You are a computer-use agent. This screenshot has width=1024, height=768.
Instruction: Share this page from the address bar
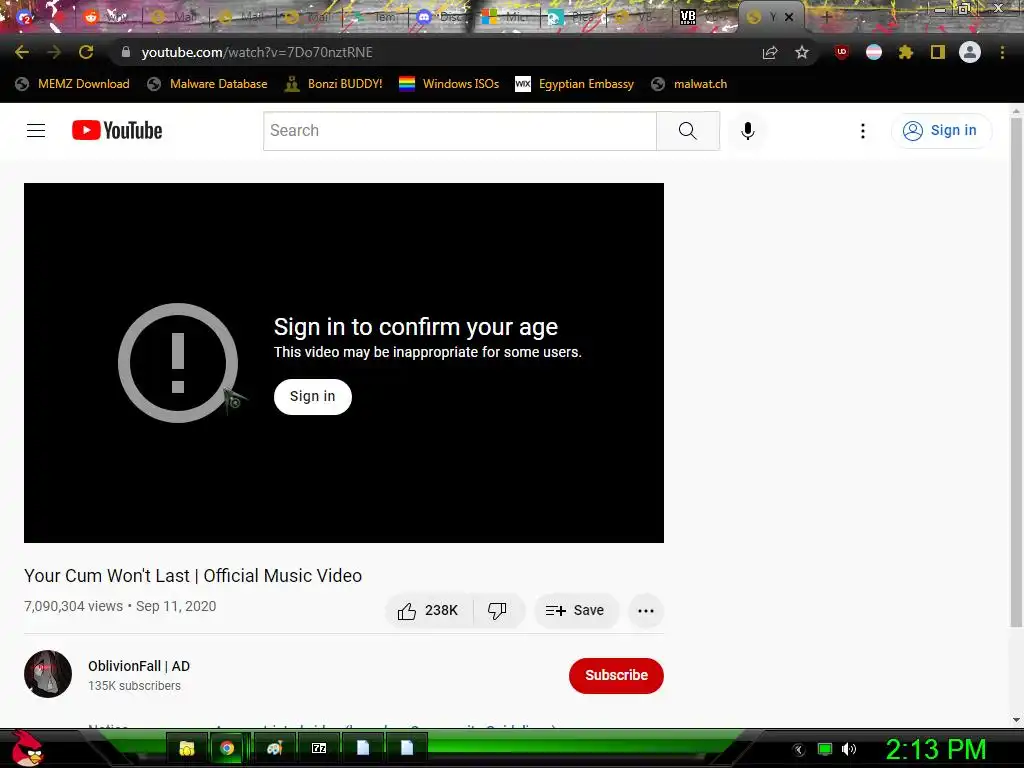point(770,53)
